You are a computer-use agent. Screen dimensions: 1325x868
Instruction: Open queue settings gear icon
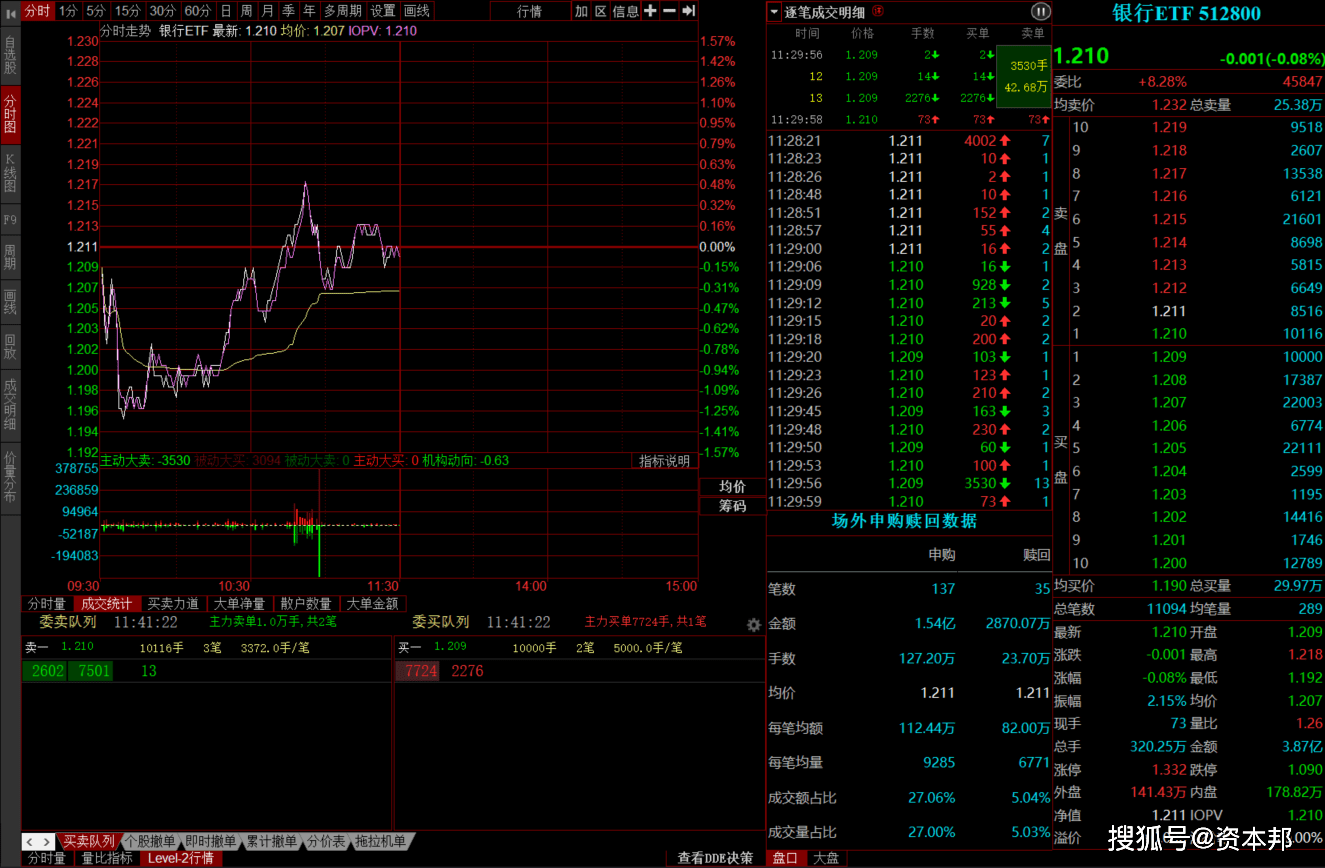pos(754,624)
